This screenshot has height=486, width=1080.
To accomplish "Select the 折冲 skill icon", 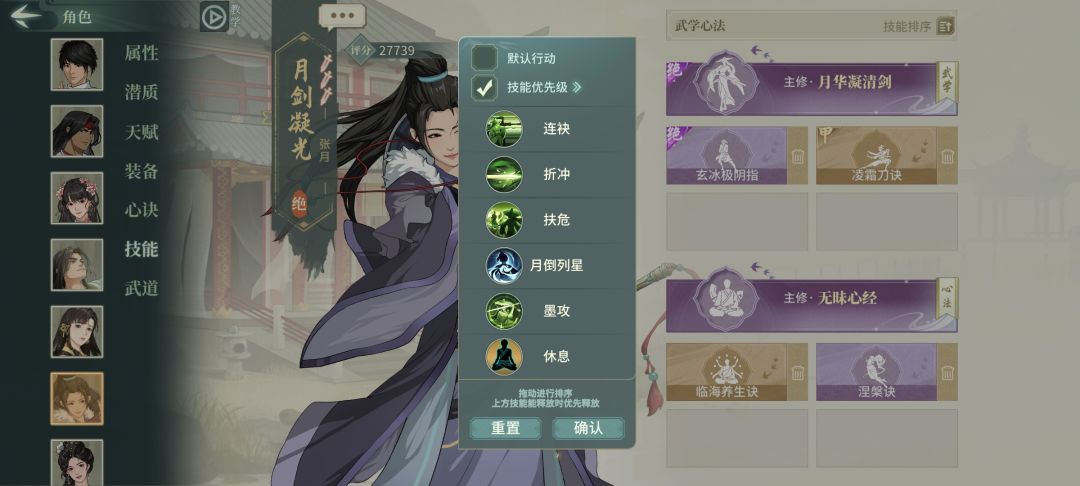I will 504,174.
